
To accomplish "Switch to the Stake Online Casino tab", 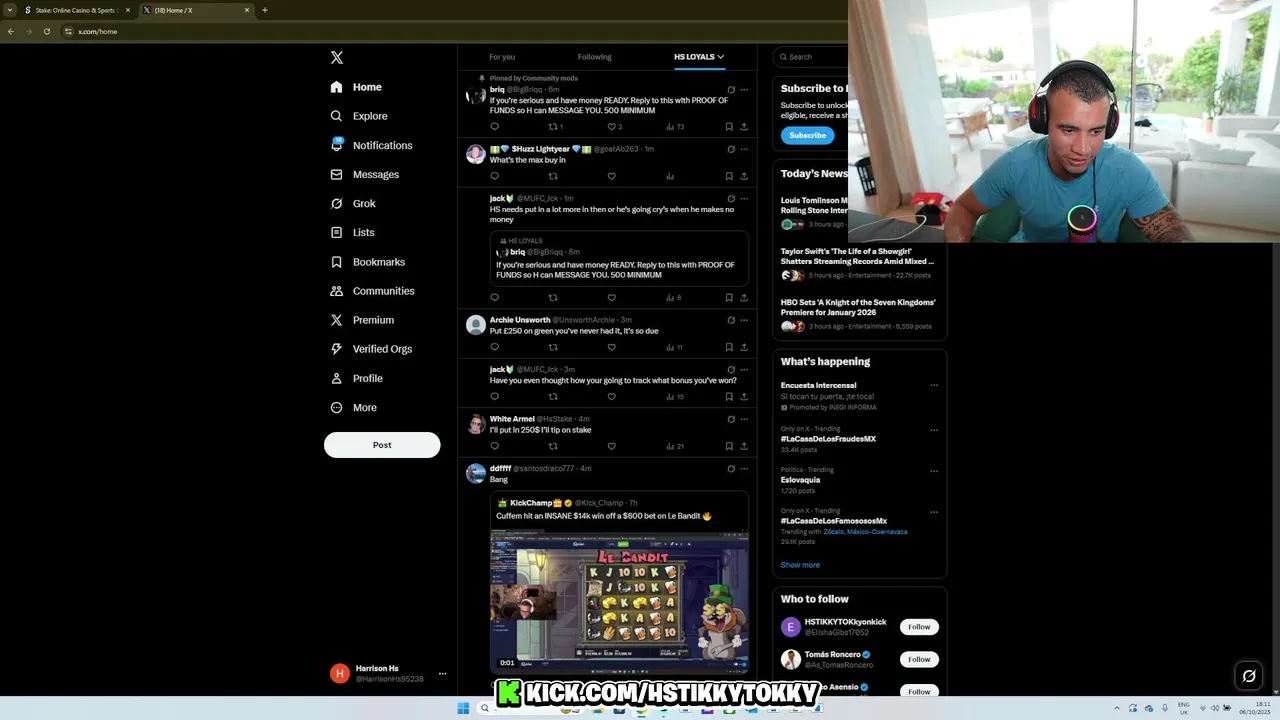I will [76, 10].
